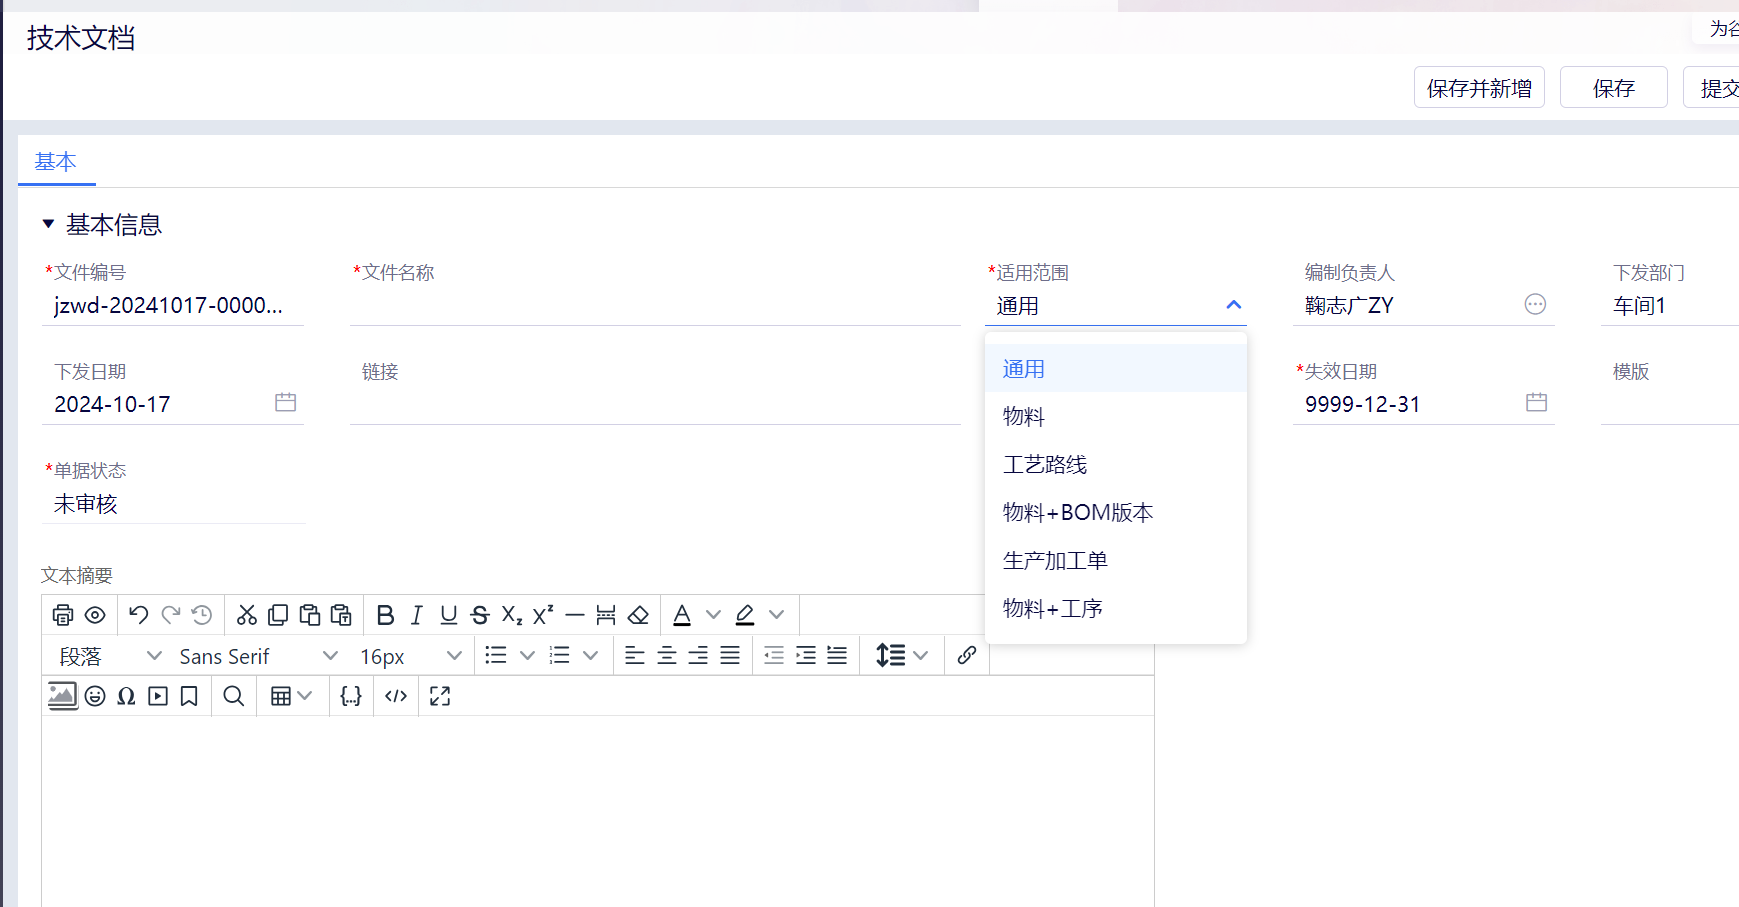Image resolution: width=1739 pixels, height=907 pixels.
Task: Collapse the 基本信息 section
Action: 48,224
